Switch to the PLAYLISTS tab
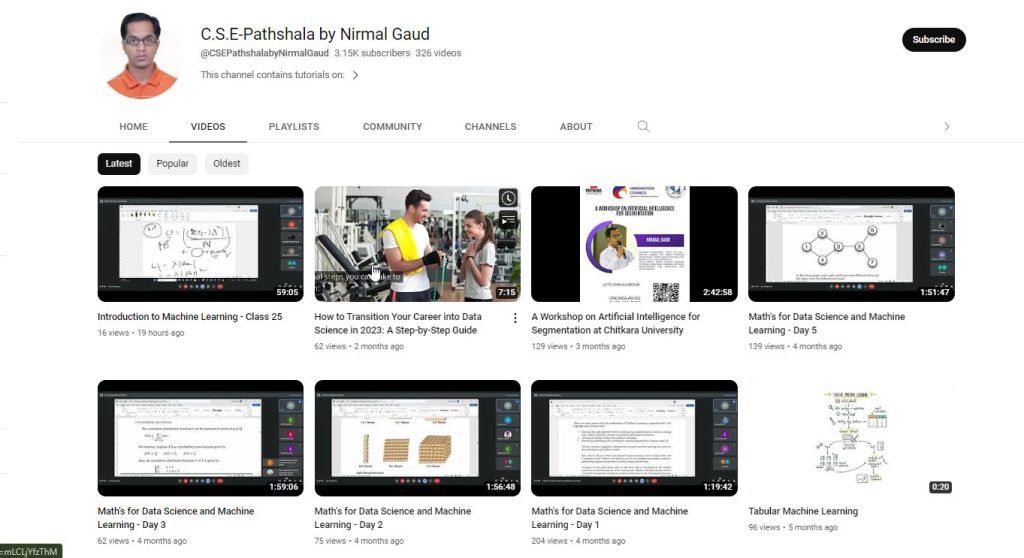The image size is (1024, 558). point(294,127)
